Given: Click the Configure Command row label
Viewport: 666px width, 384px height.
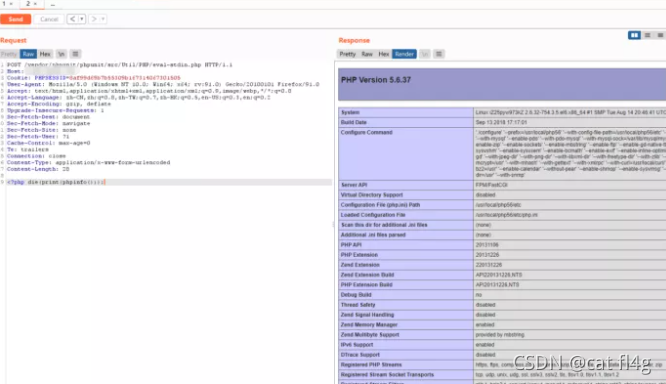Looking at the screenshot, I should tap(366, 133).
